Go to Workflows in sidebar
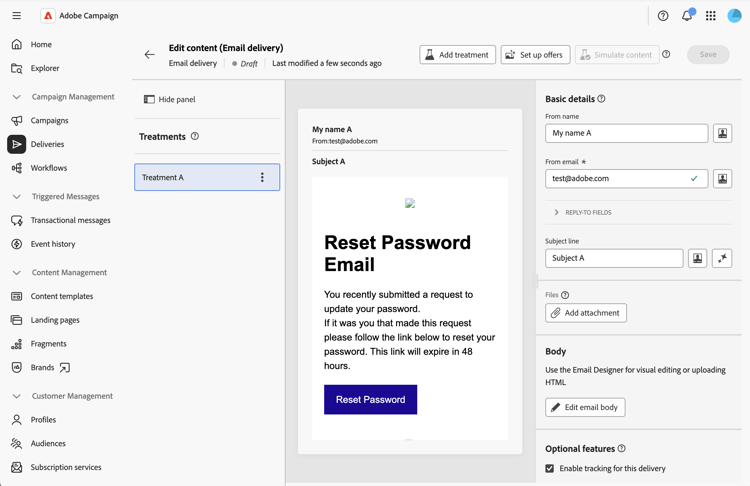 [48, 168]
